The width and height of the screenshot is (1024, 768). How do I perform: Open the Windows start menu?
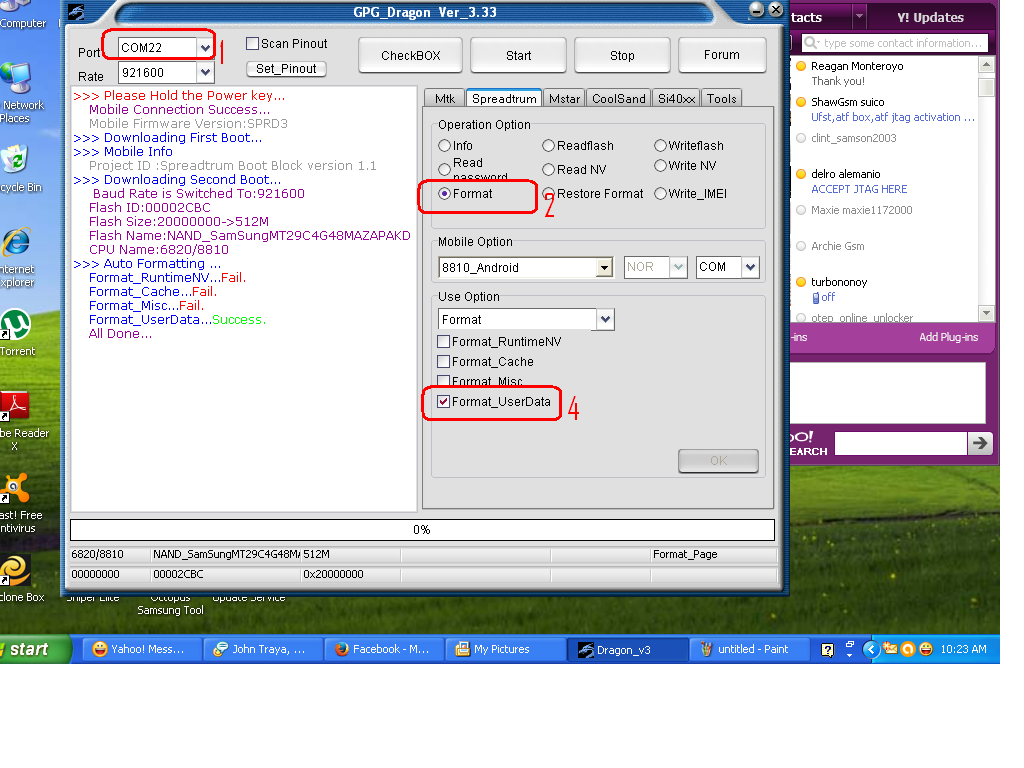[x=33, y=649]
